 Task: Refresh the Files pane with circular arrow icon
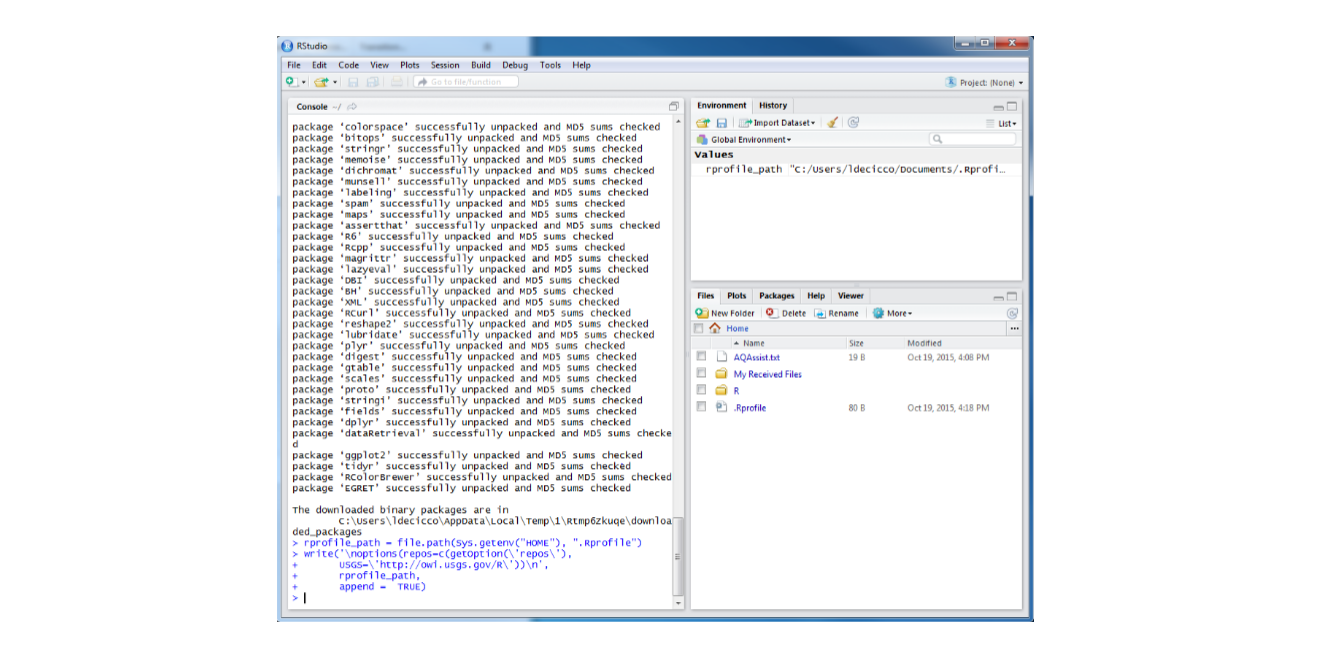click(x=1012, y=312)
